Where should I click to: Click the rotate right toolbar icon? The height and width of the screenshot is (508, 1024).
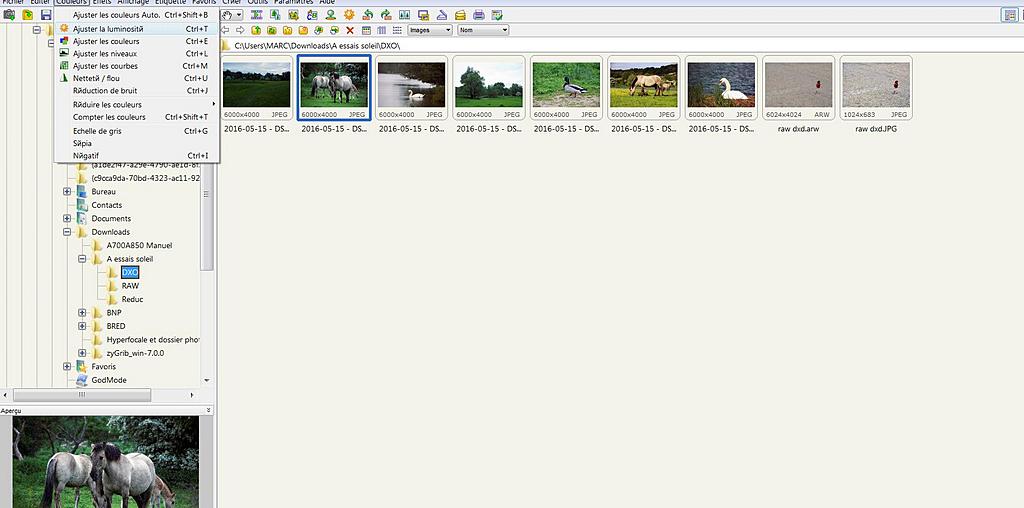[386, 15]
